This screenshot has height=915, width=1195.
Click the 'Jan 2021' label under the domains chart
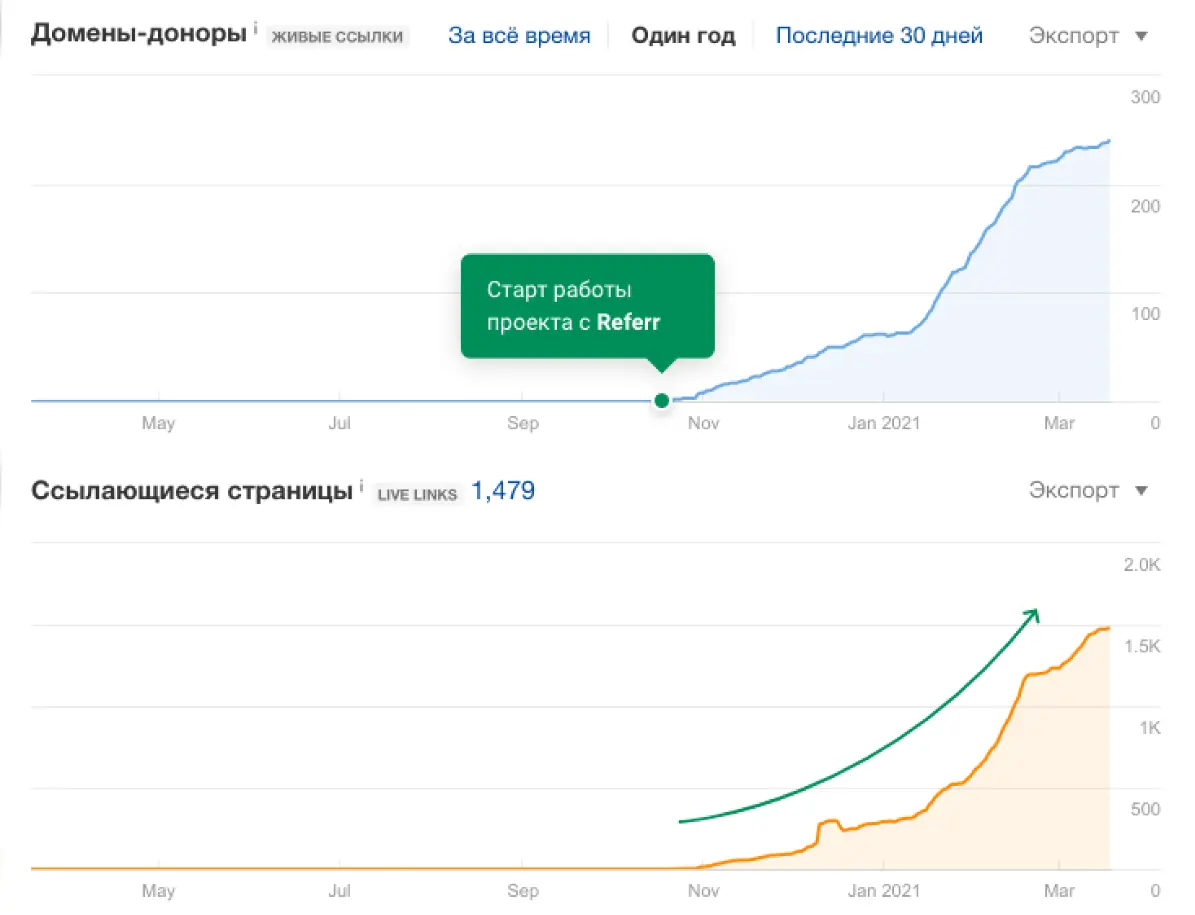pyautogui.click(x=883, y=423)
